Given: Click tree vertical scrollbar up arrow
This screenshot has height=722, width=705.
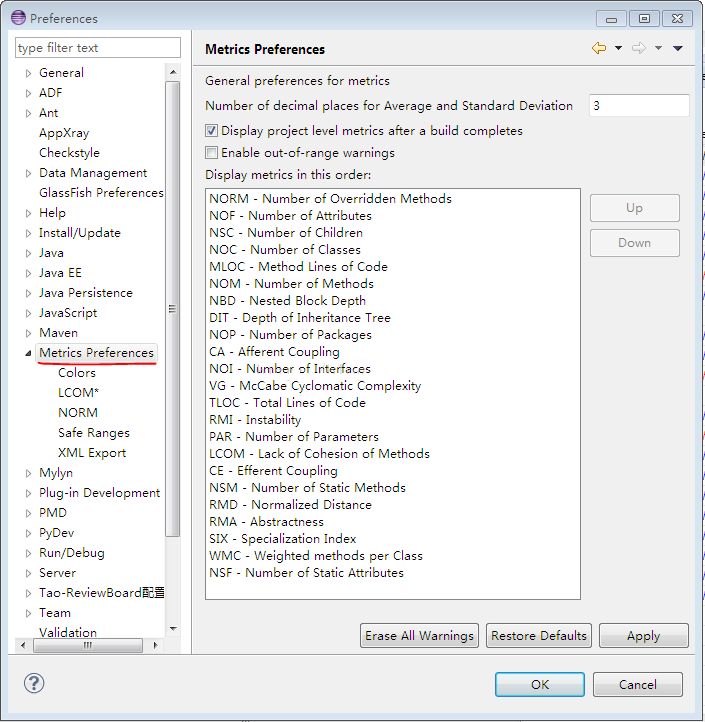Looking at the screenshot, I should coord(173,72).
